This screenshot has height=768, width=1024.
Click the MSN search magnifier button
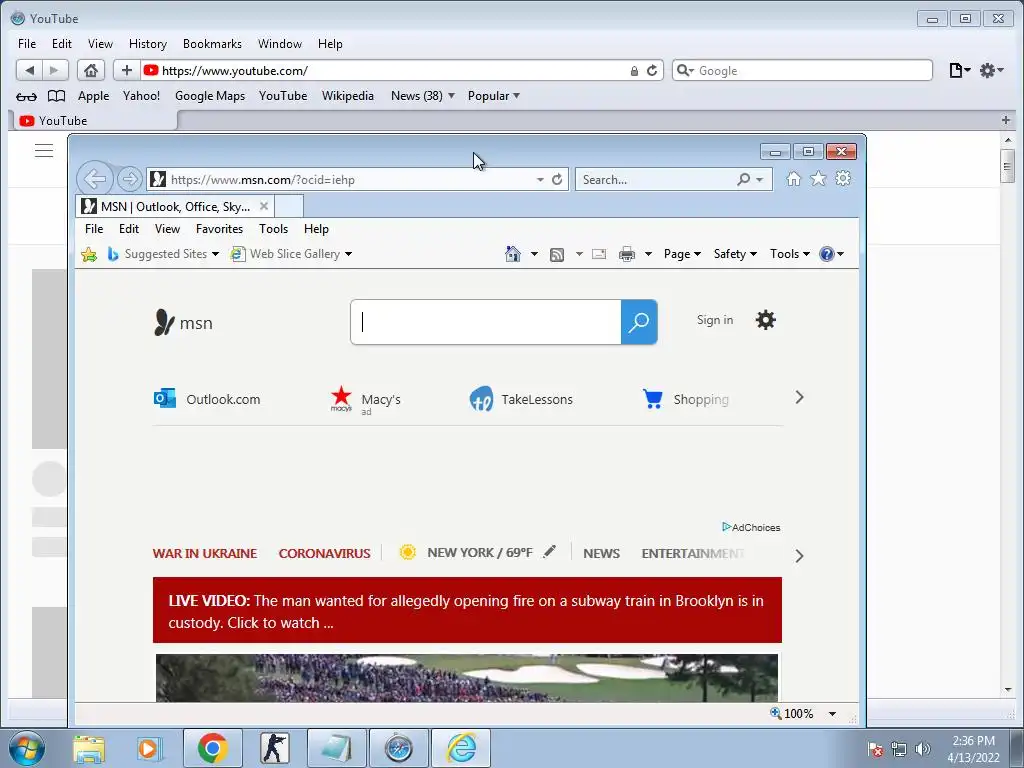[x=639, y=322]
